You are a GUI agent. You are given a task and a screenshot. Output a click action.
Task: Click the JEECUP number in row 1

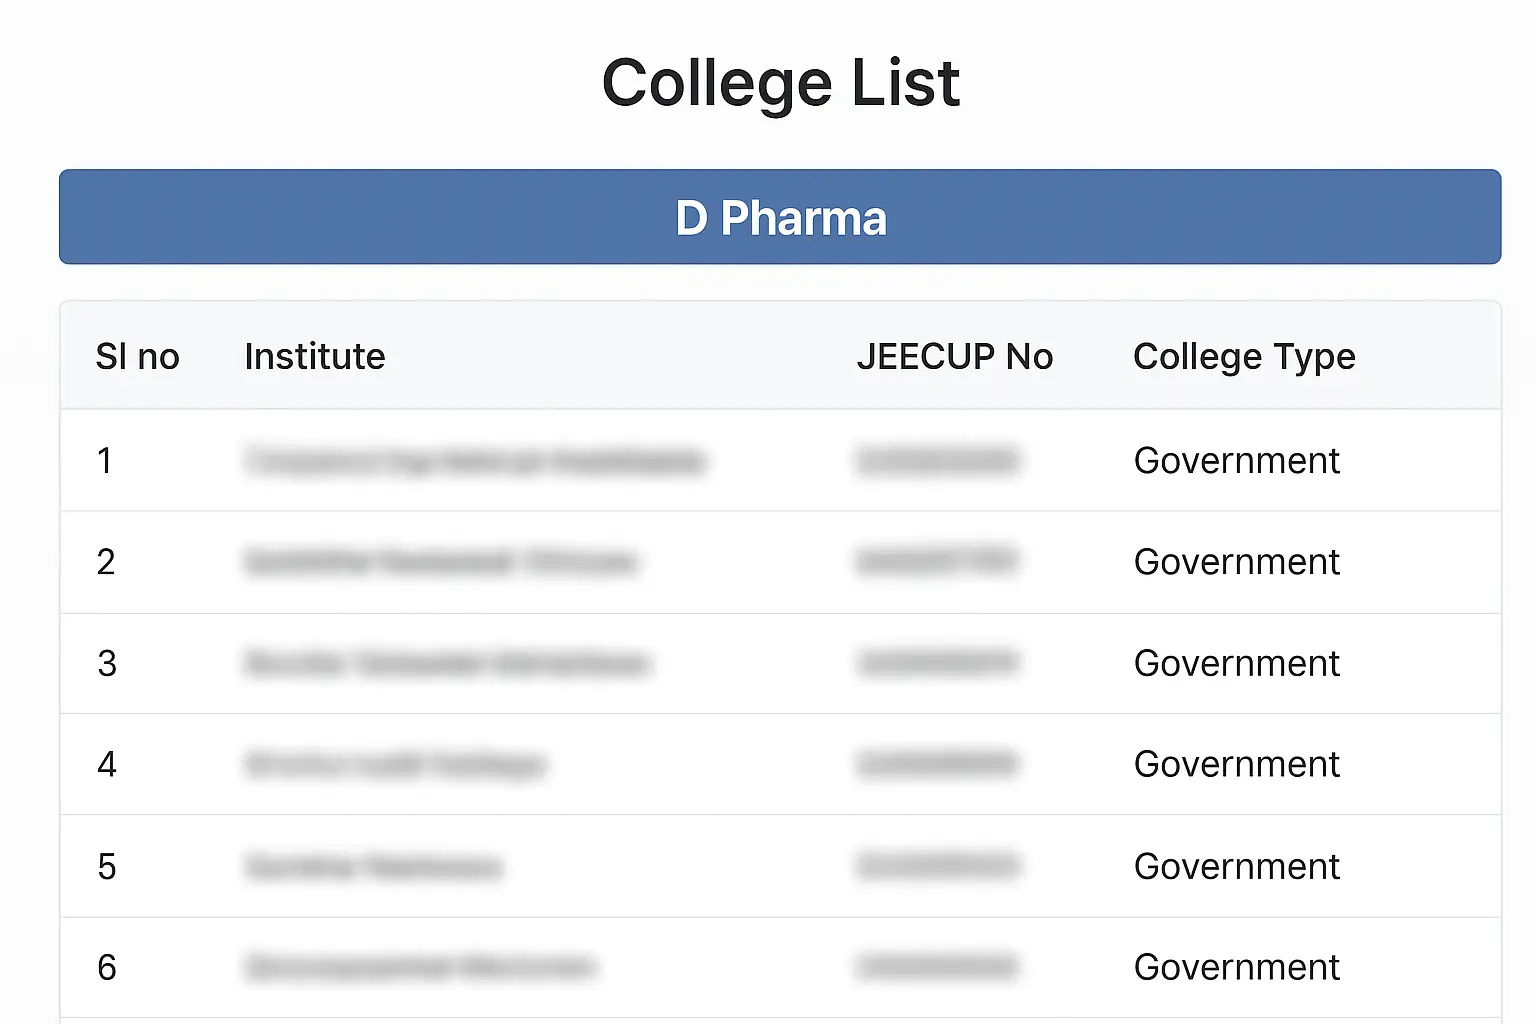click(937, 460)
